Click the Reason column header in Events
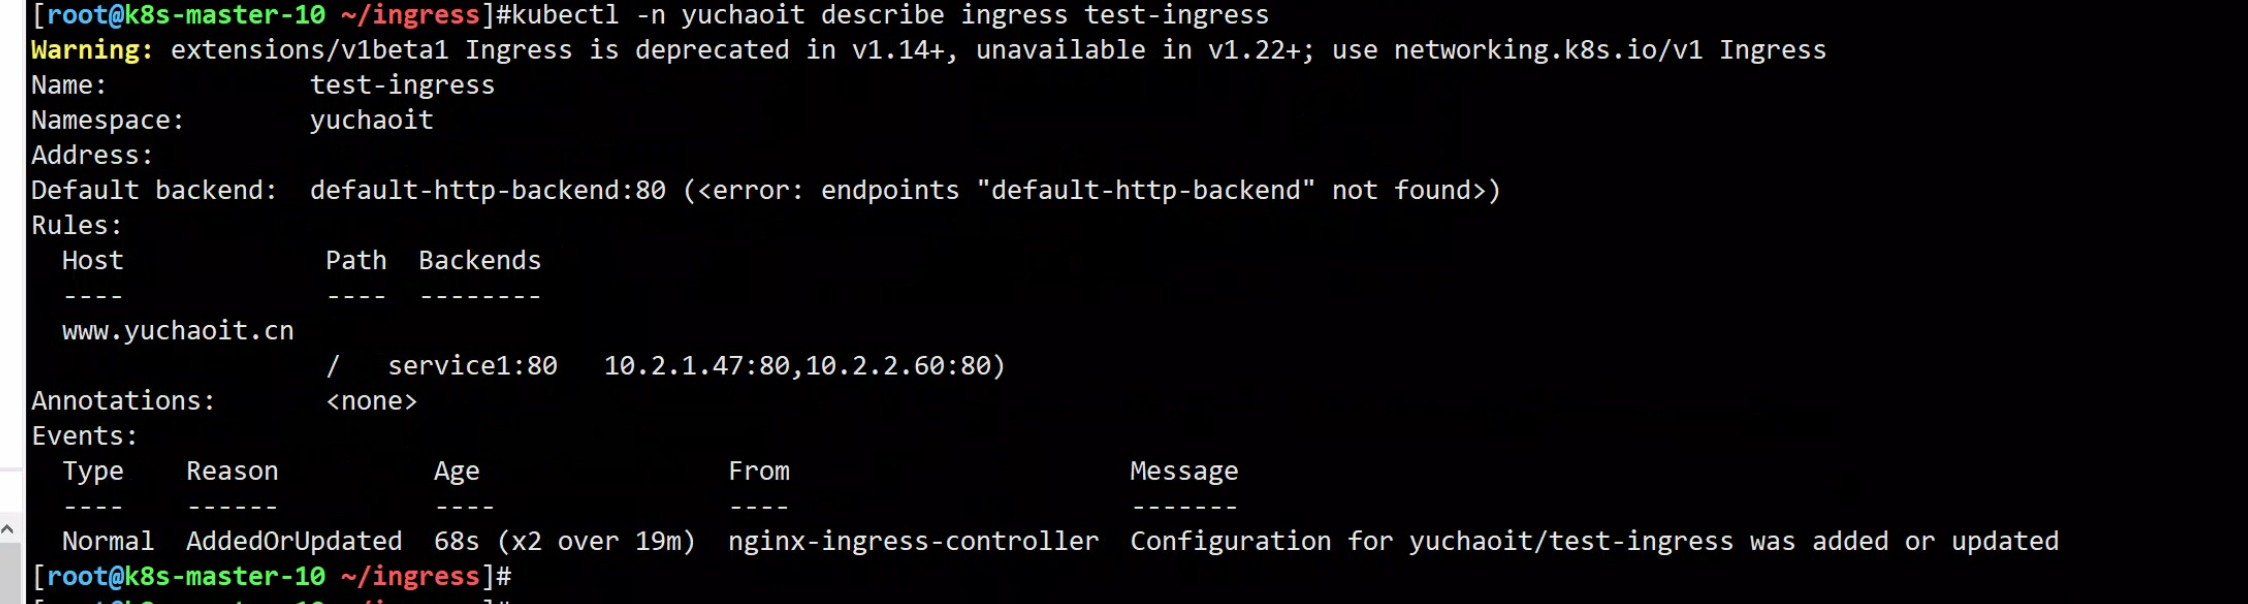The width and height of the screenshot is (2248, 604). [232, 471]
